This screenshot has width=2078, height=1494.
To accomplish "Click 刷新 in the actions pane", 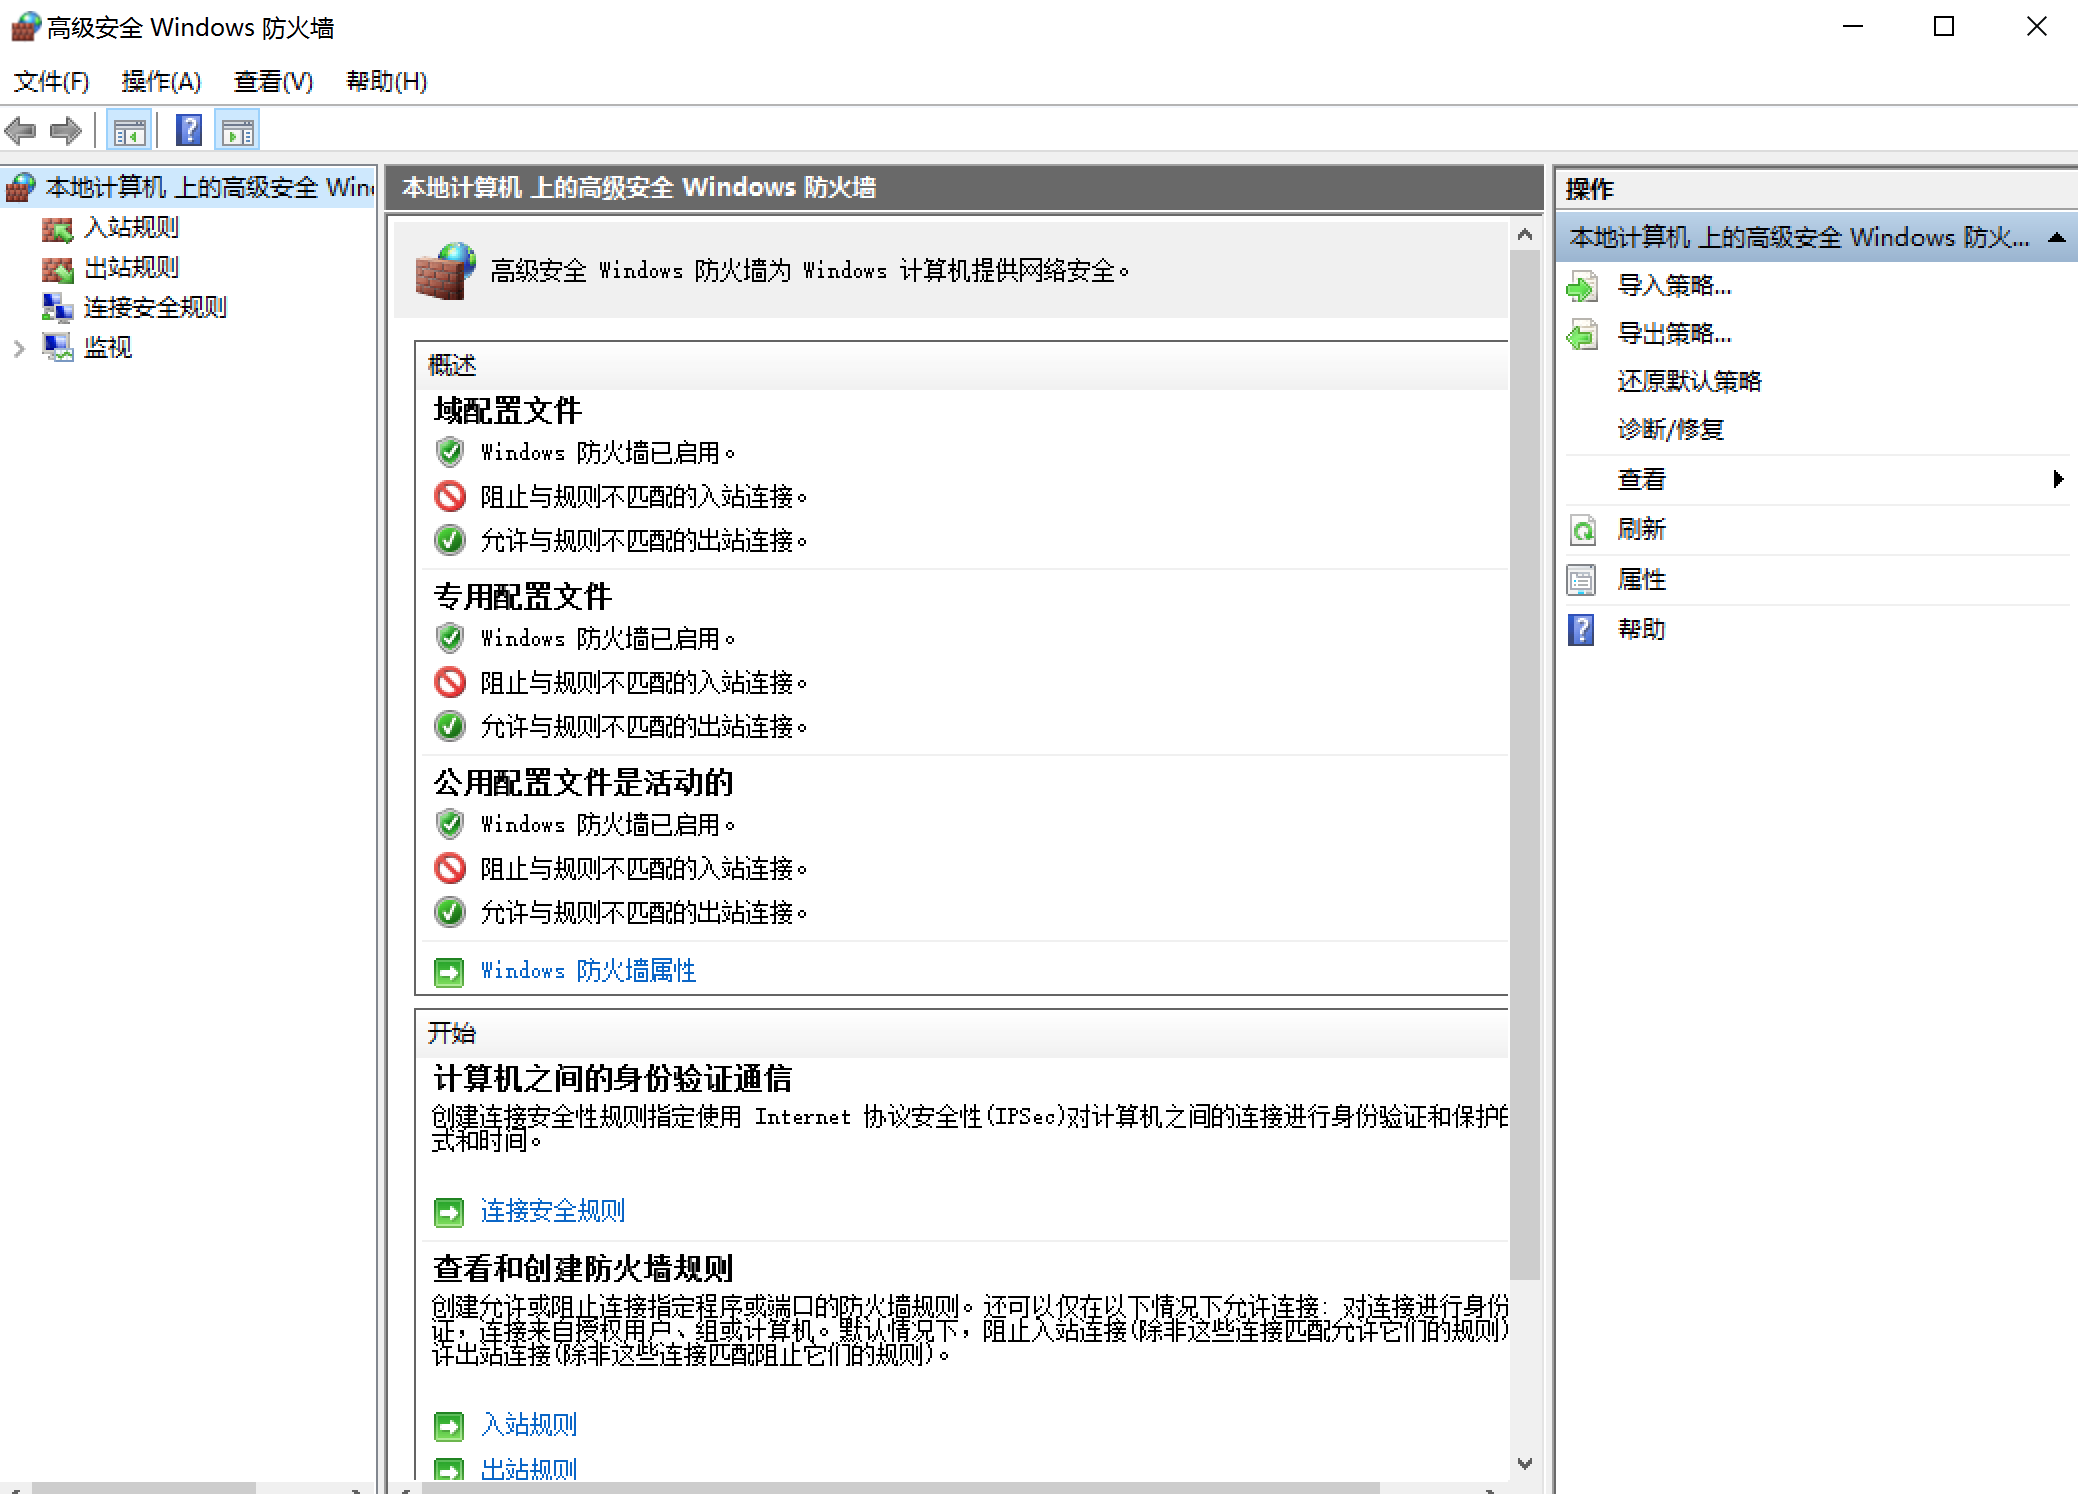I will (1642, 530).
